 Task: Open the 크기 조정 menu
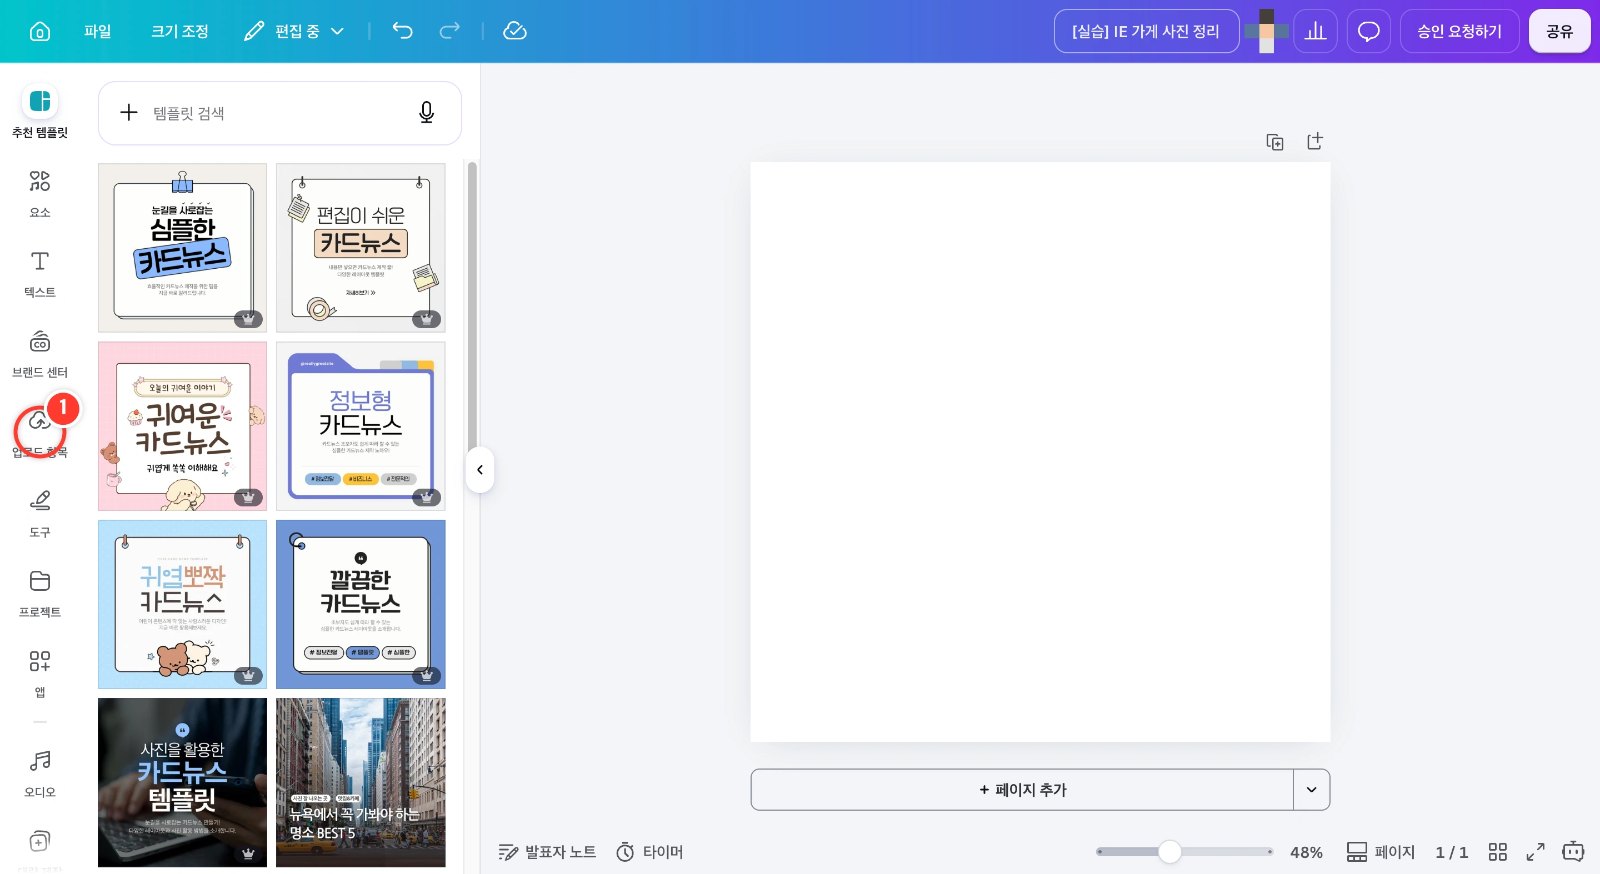[180, 31]
